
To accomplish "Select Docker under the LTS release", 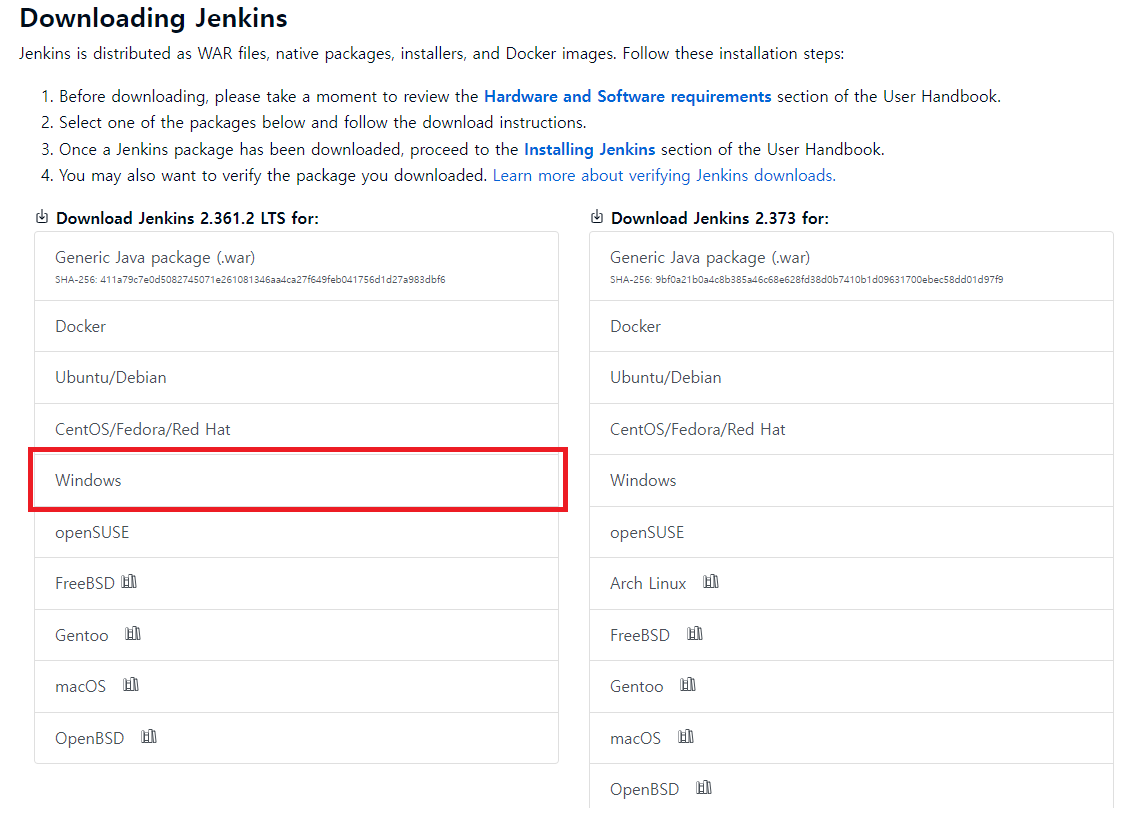I will click(297, 326).
